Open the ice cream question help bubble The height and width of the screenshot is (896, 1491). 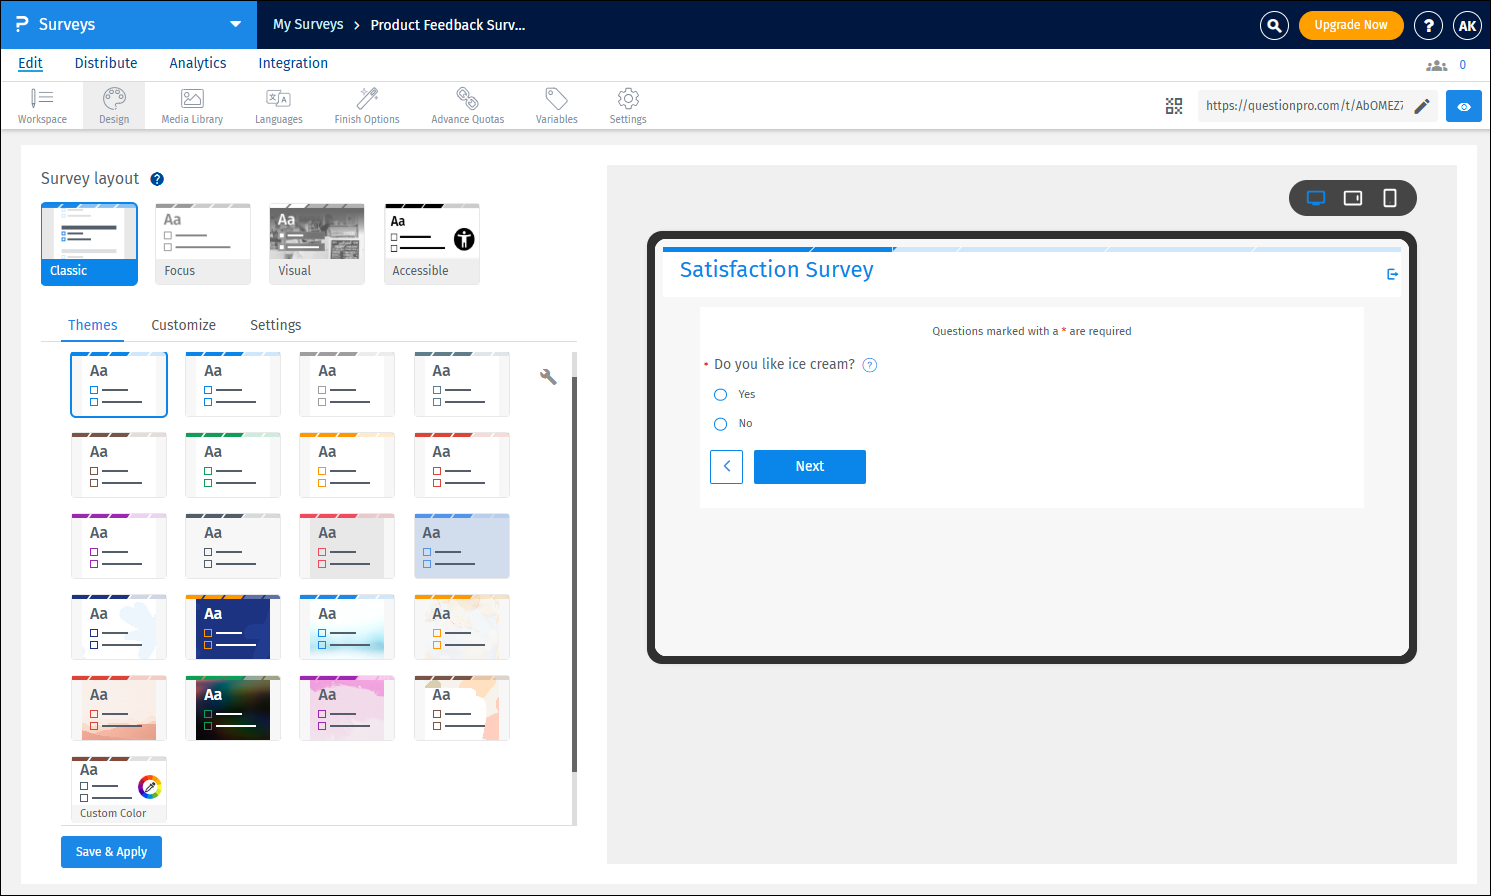(x=869, y=364)
